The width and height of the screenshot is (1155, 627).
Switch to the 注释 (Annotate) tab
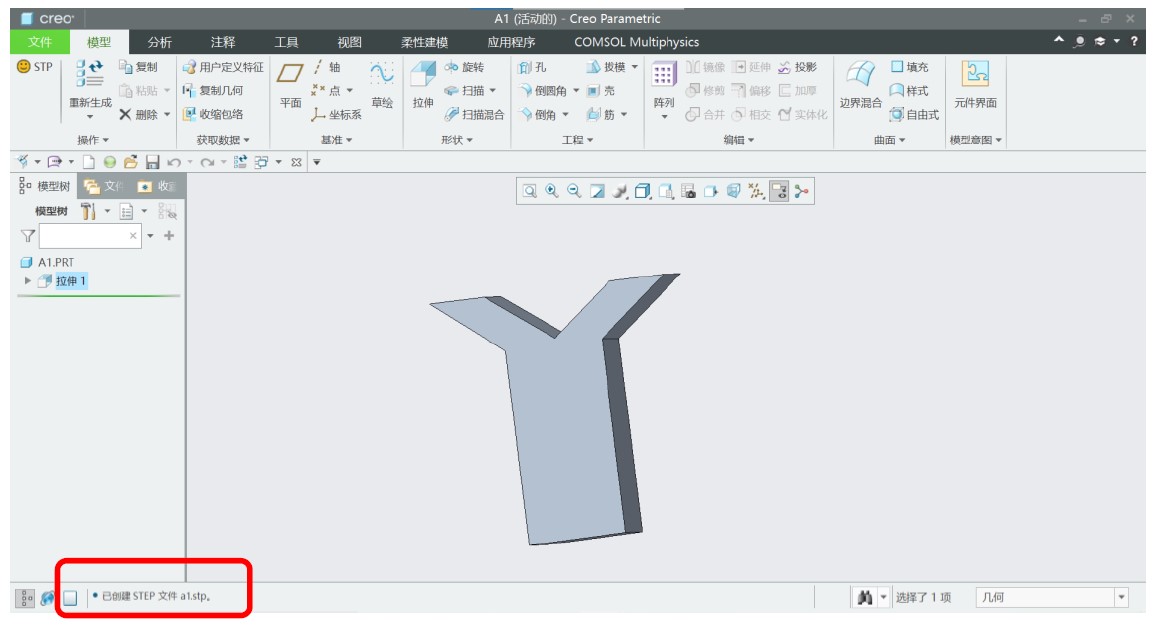(x=222, y=42)
